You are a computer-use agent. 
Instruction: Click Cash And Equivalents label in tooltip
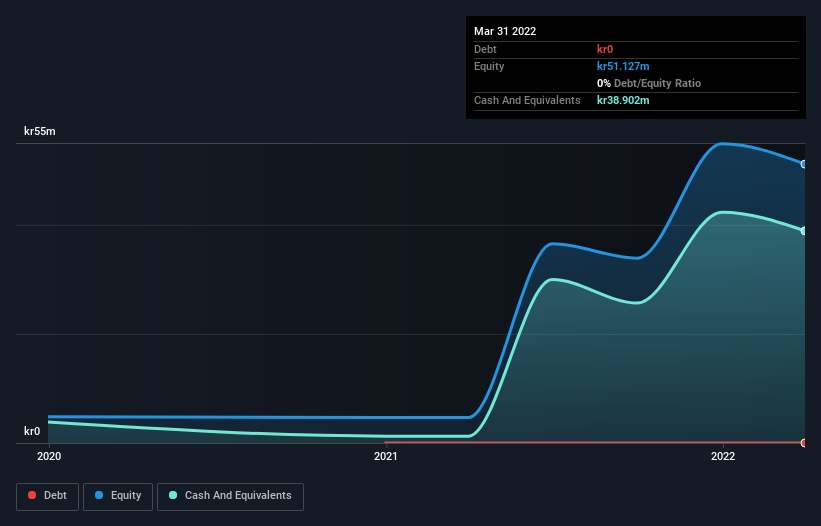click(x=527, y=100)
